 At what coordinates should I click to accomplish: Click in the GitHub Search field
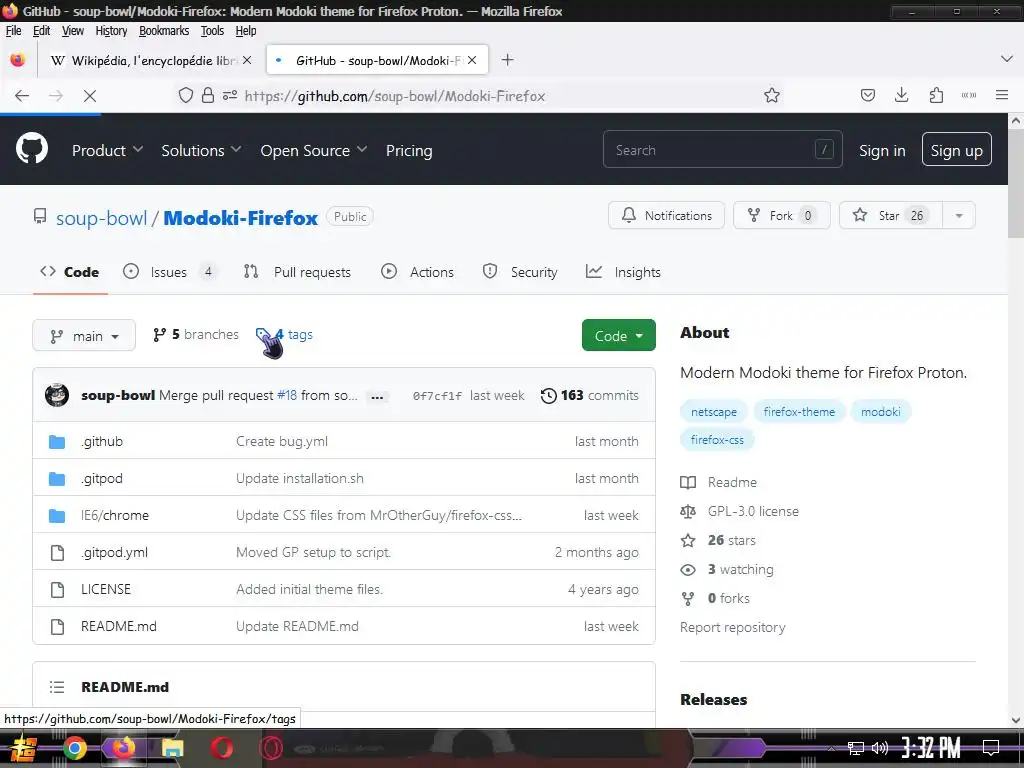722,150
